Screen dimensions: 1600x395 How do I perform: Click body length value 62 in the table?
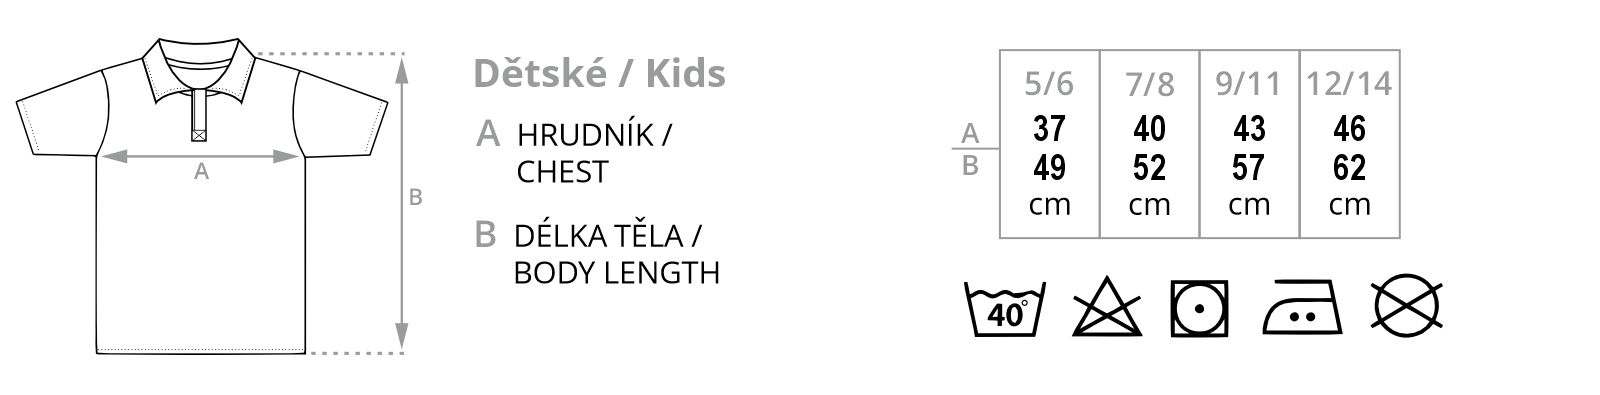coord(1349,167)
